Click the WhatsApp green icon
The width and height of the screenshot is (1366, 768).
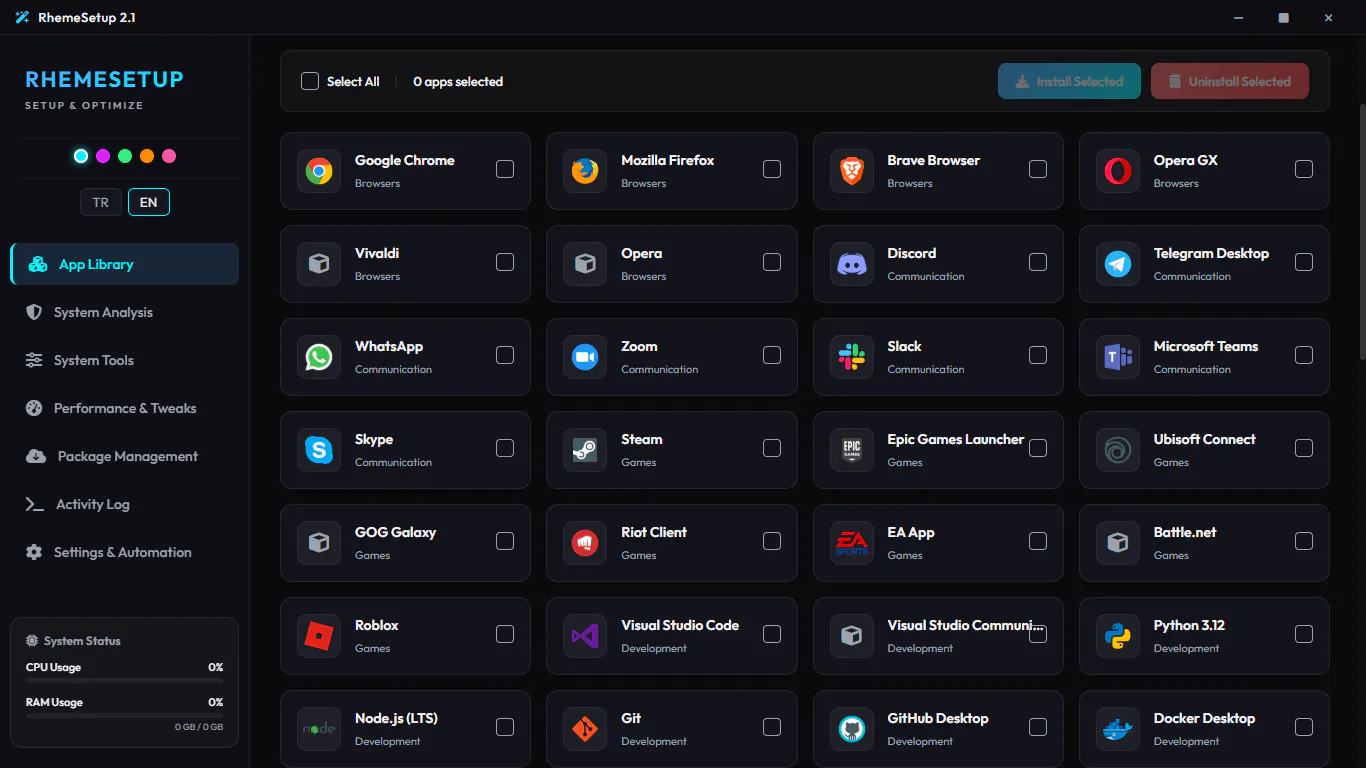[x=319, y=357]
